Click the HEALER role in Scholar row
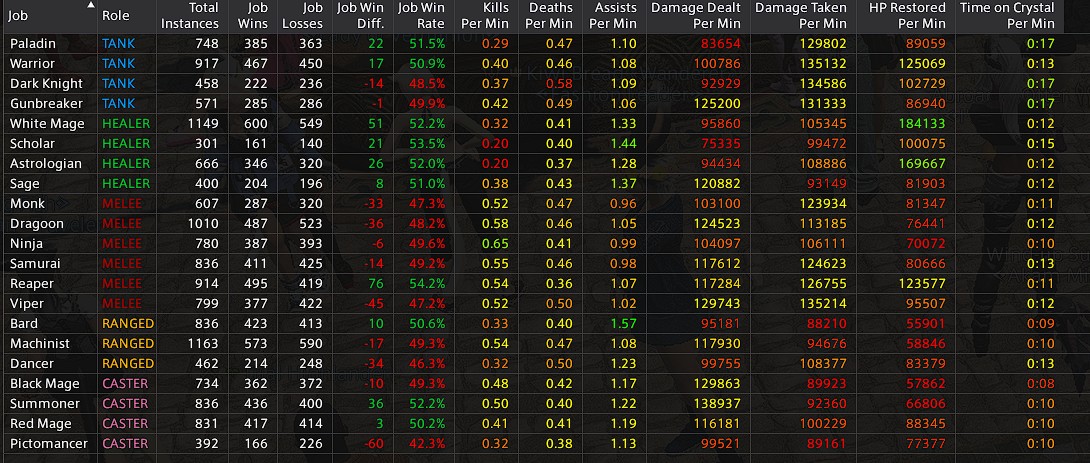Screen dimensions: 1090x463 tap(126, 143)
